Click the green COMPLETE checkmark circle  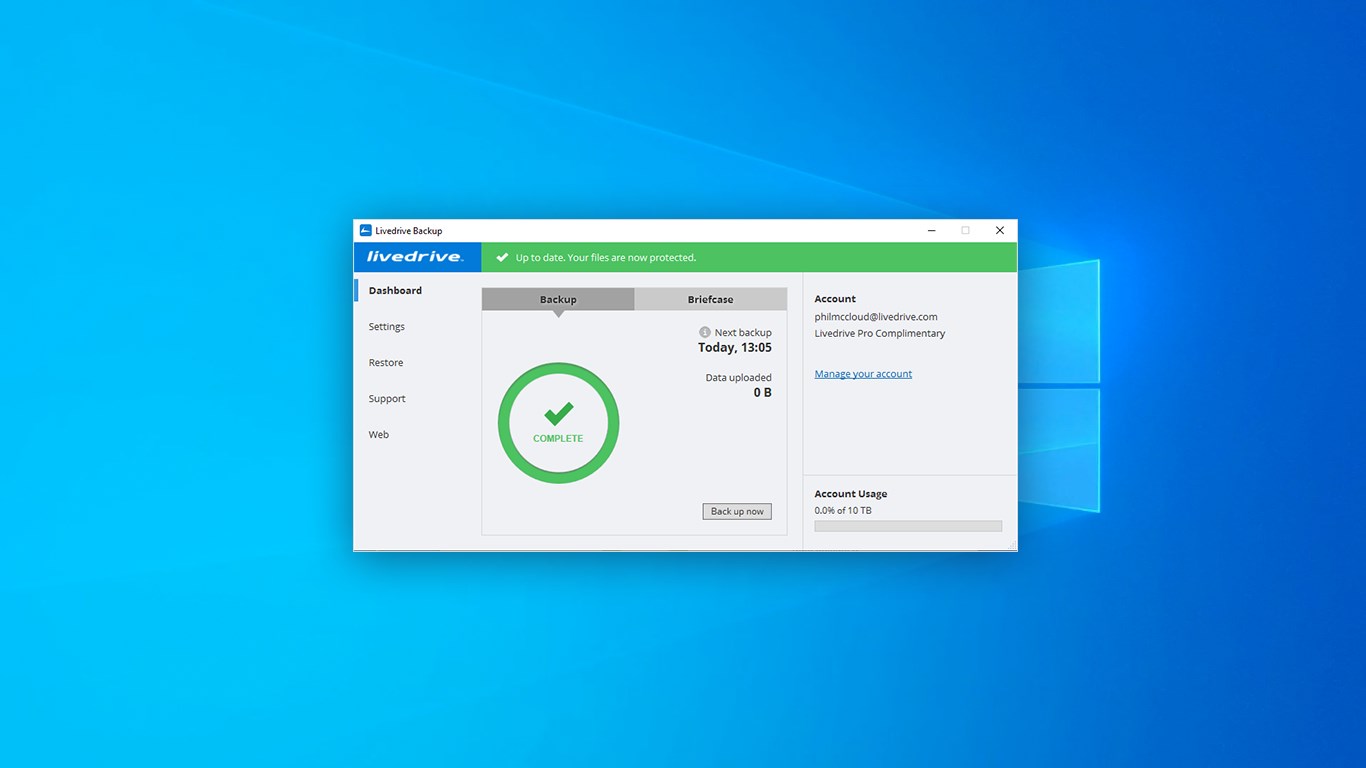click(558, 423)
